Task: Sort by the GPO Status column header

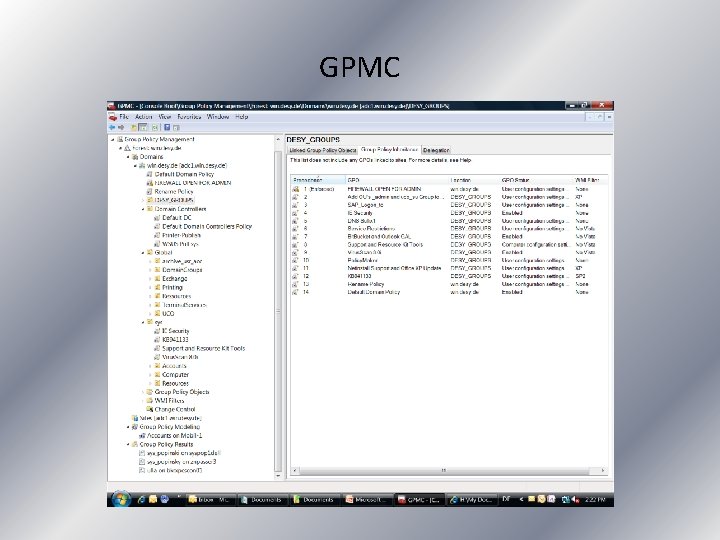Action: (x=536, y=180)
